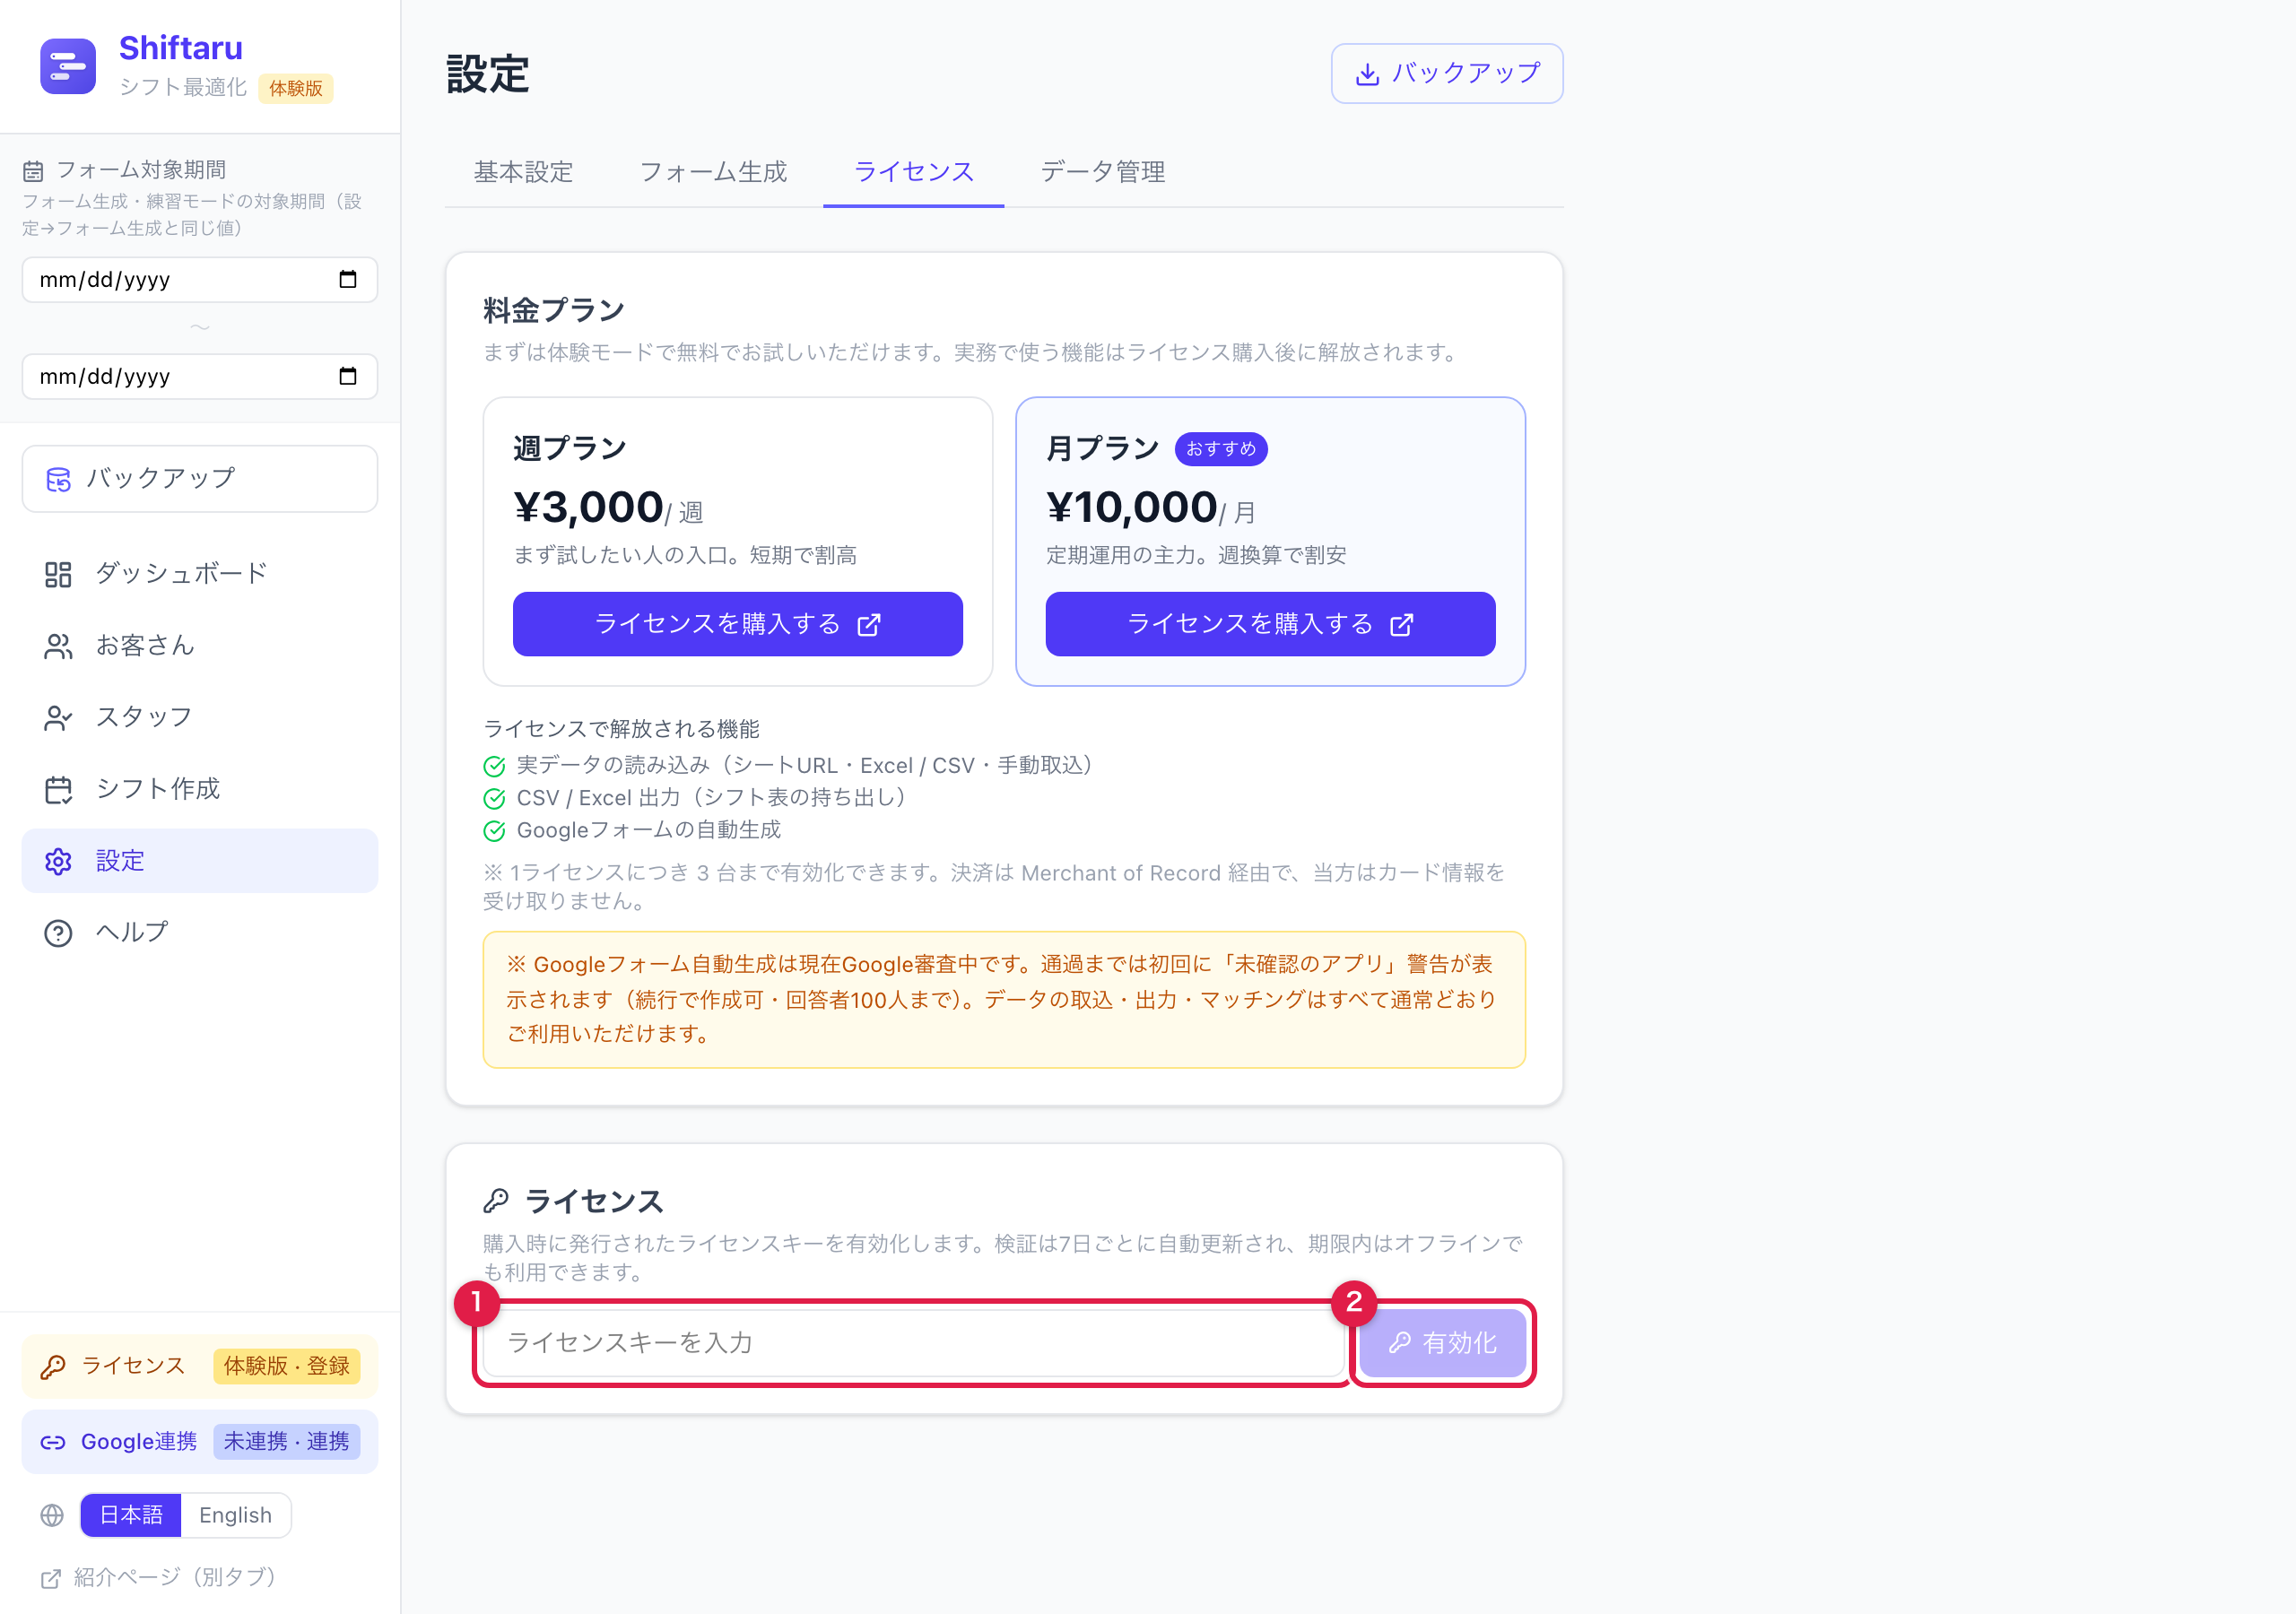Click the 有効化 button
Screen dimensions: 2296x1614
[1442, 1343]
